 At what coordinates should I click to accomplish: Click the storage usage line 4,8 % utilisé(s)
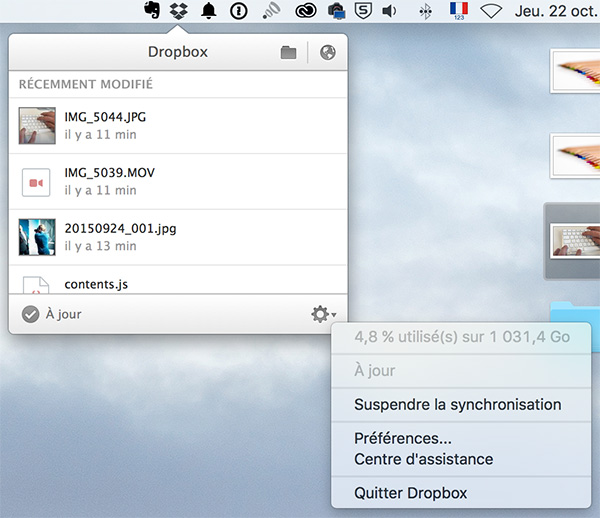click(462, 337)
